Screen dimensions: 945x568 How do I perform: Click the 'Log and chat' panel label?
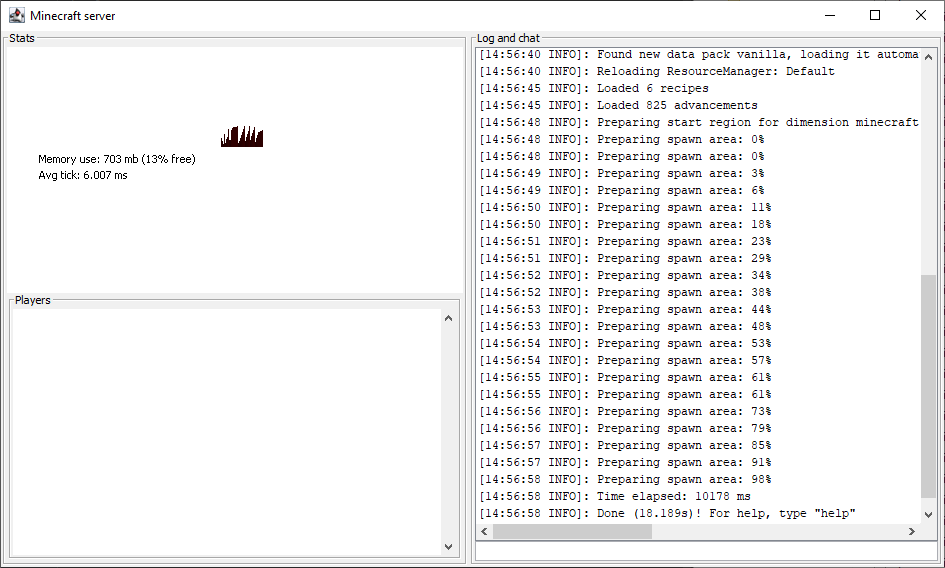click(508, 38)
